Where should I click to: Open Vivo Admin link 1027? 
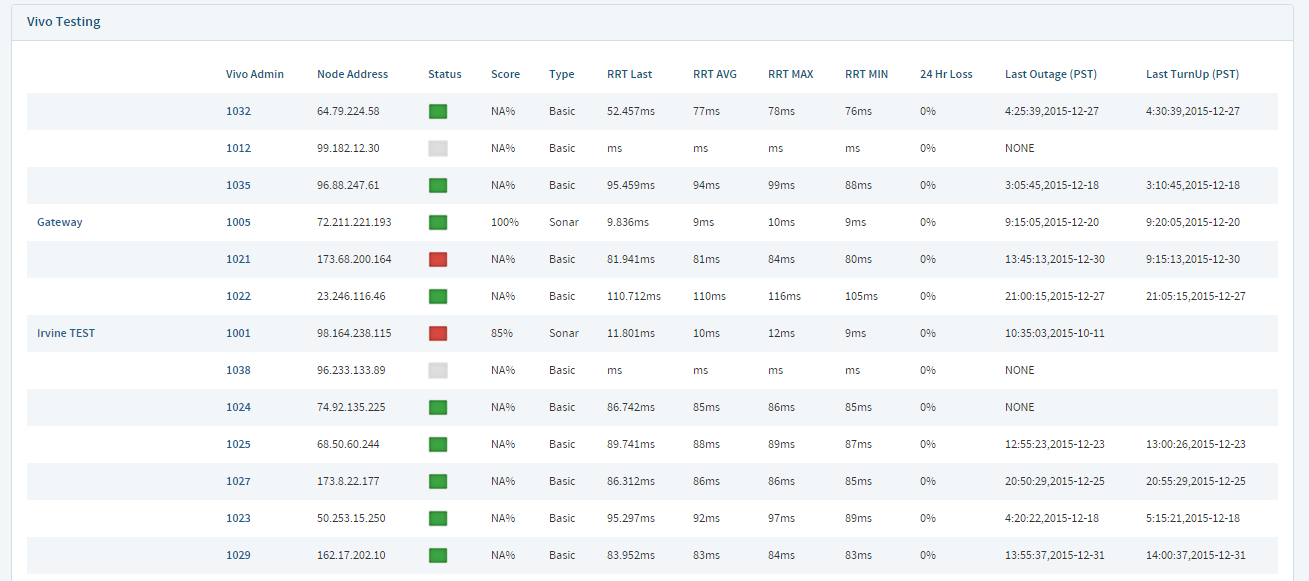pos(238,481)
